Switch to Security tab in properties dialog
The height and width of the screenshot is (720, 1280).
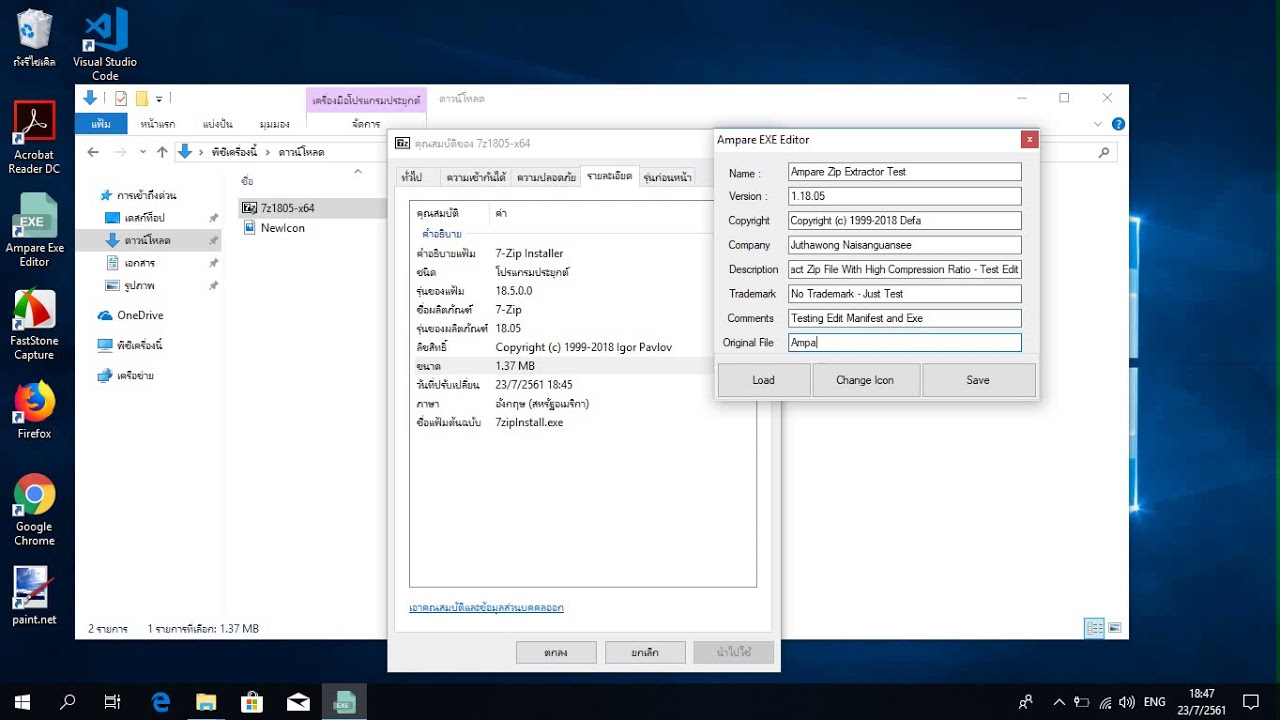click(x=546, y=177)
